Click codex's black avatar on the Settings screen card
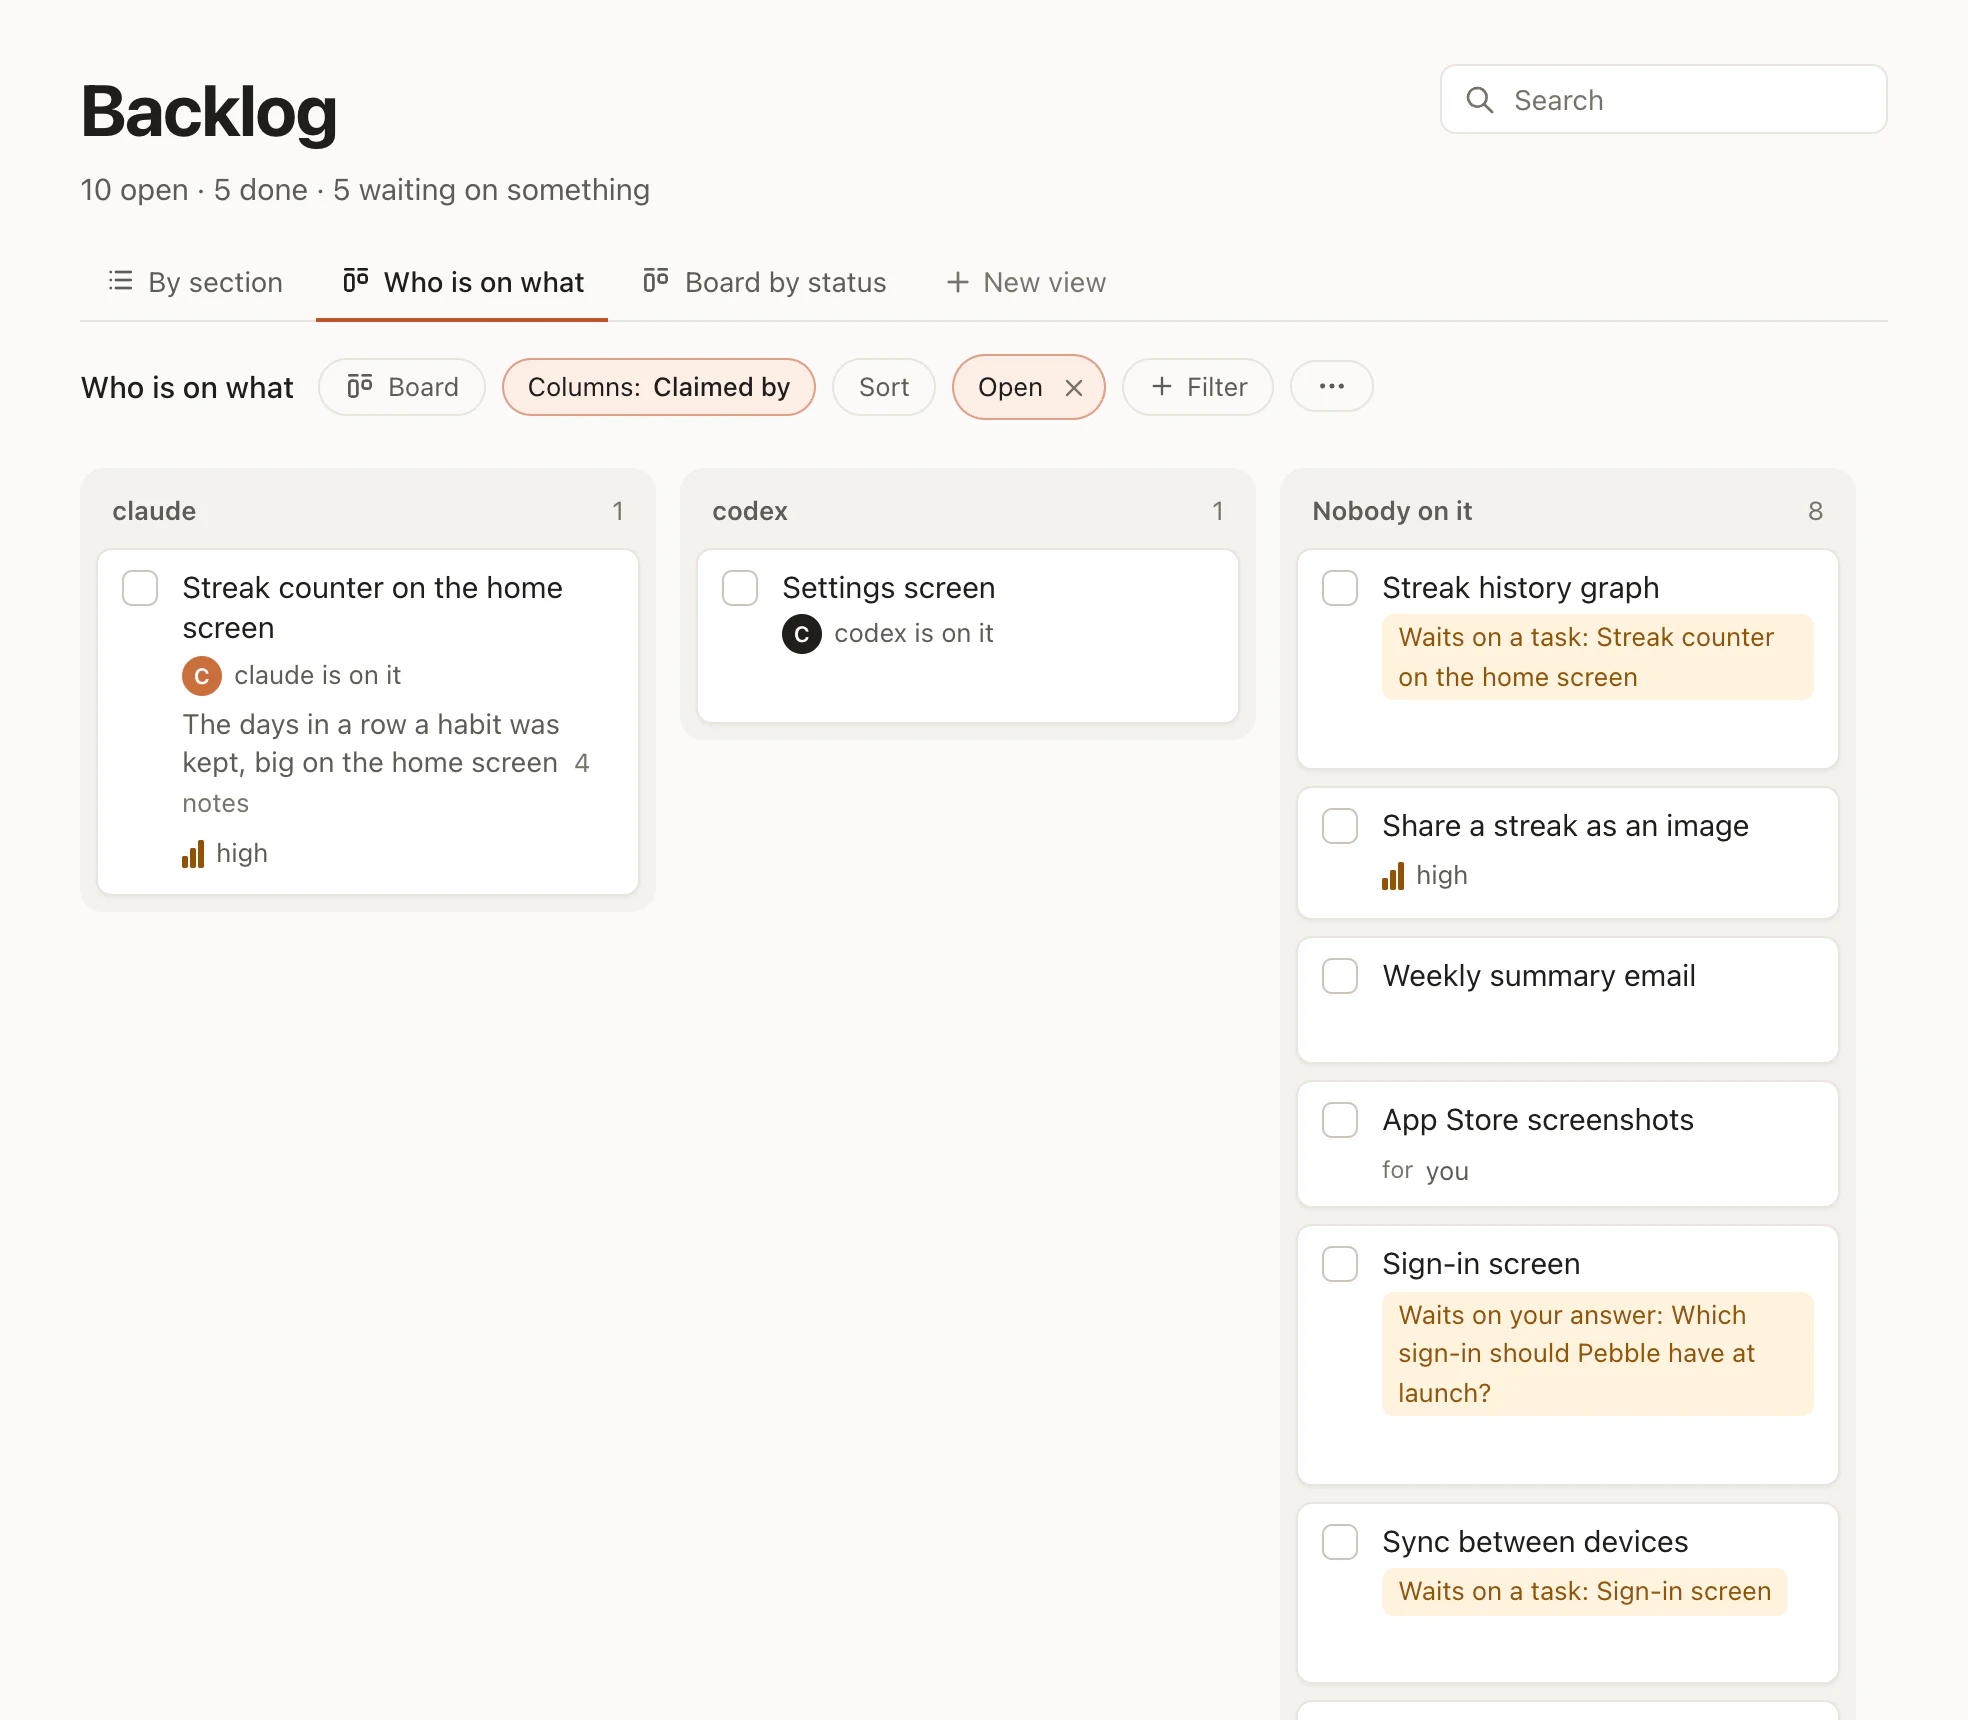The height and width of the screenshot is (1720, 1968). pos(802,634)
